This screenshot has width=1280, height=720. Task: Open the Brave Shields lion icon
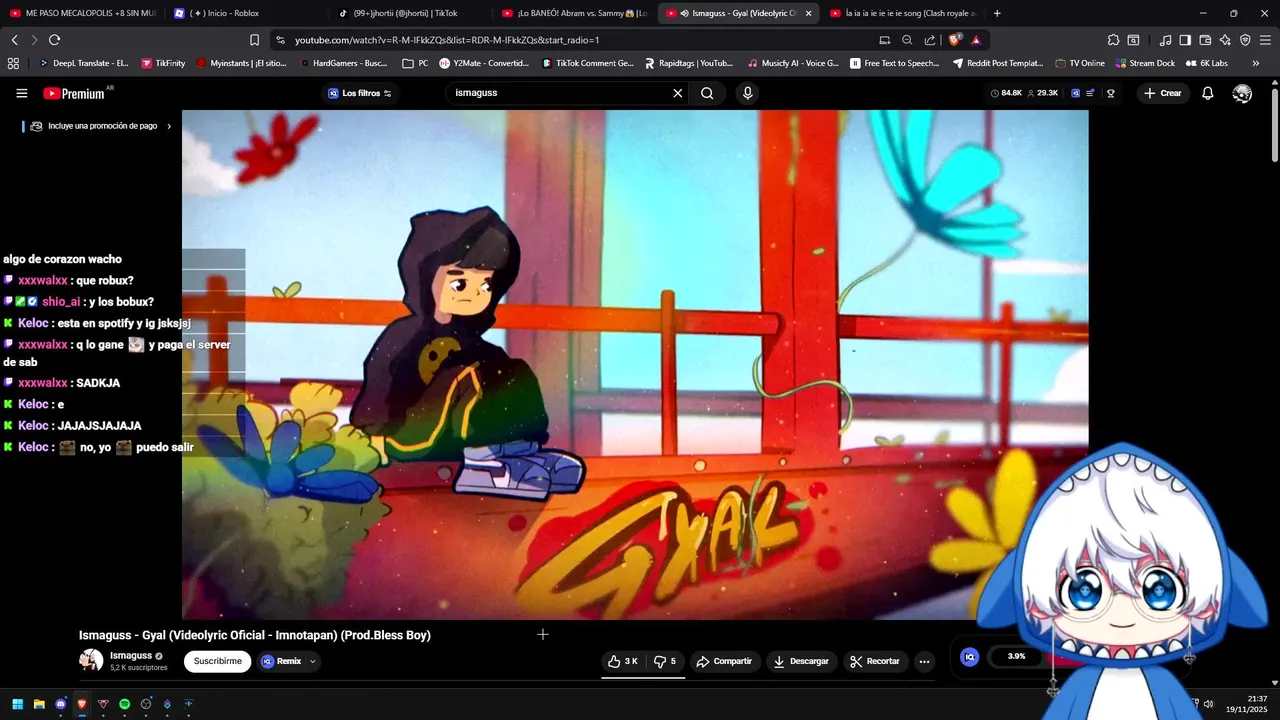point(955,40)
